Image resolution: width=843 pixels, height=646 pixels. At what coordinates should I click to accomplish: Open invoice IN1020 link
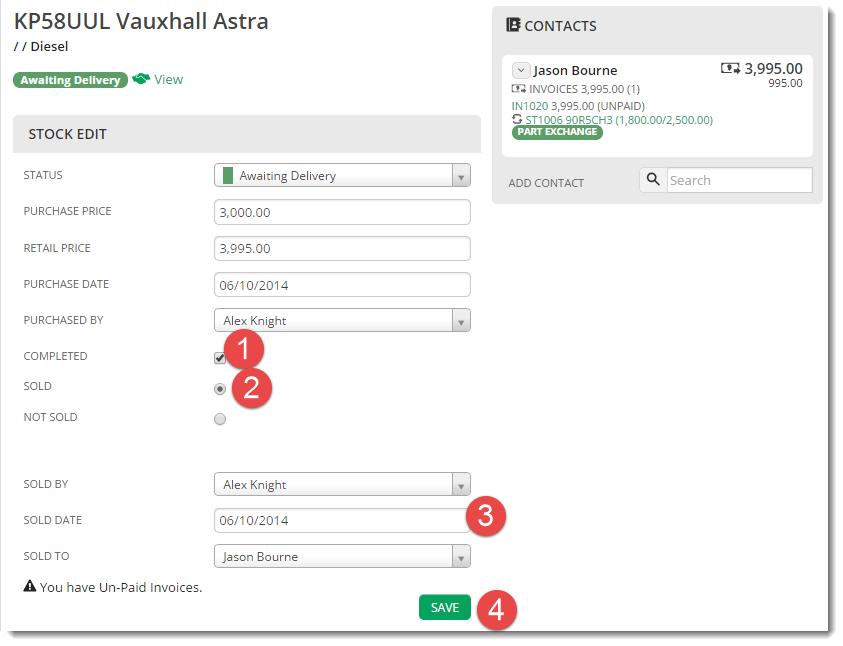530,106
